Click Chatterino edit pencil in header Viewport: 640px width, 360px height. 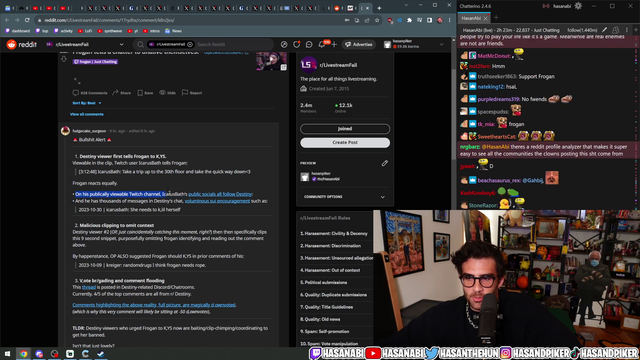pyautogui.click(x=604, y=30)
